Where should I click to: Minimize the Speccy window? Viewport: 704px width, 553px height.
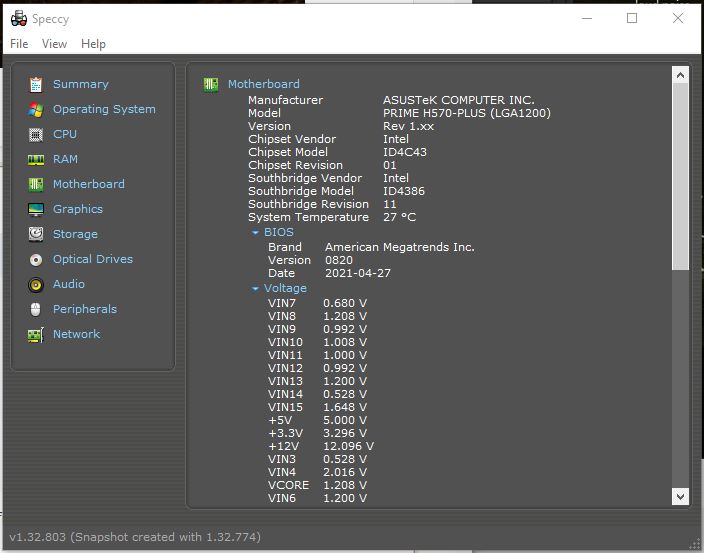click(x=587, y=18)
